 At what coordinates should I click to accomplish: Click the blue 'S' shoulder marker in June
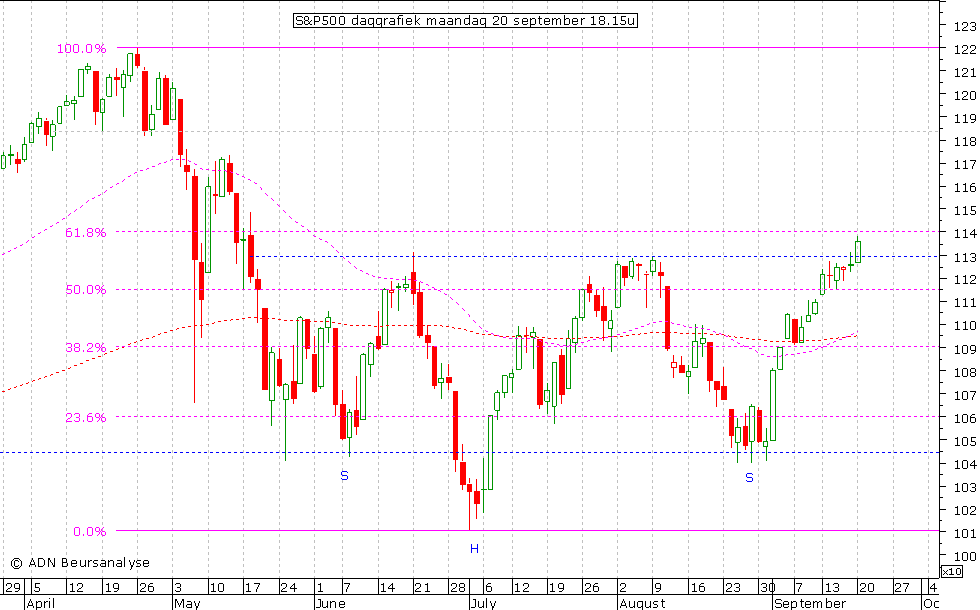click(344, 476)
